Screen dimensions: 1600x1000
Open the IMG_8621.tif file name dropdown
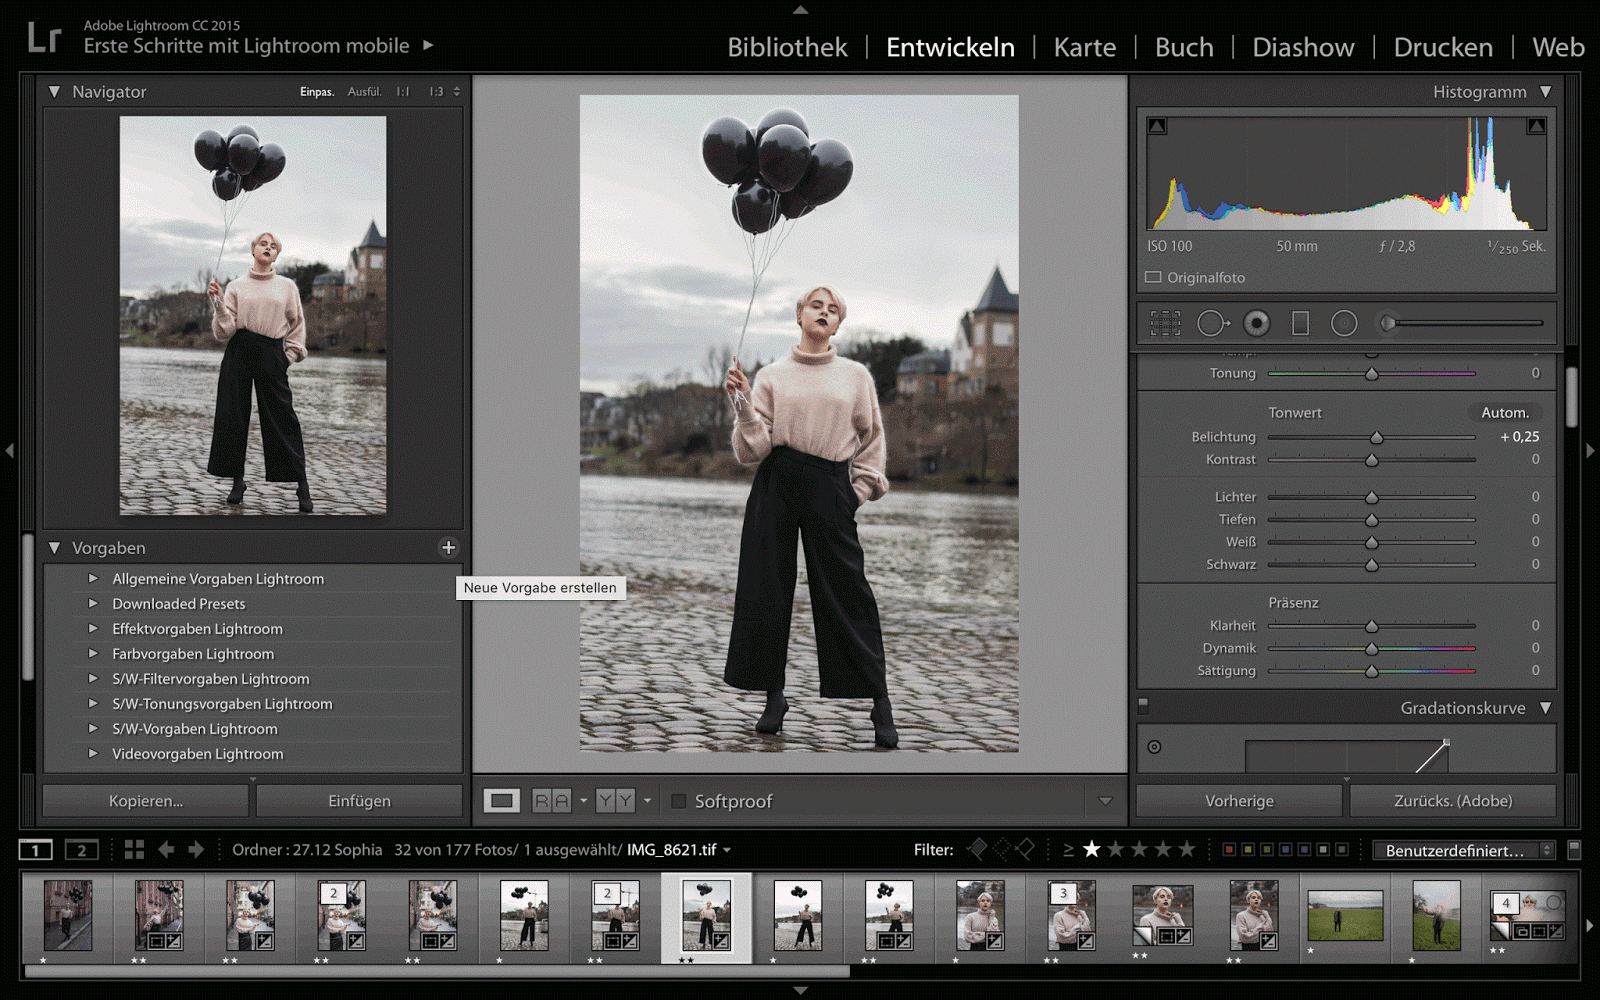(x=727, y=850)
